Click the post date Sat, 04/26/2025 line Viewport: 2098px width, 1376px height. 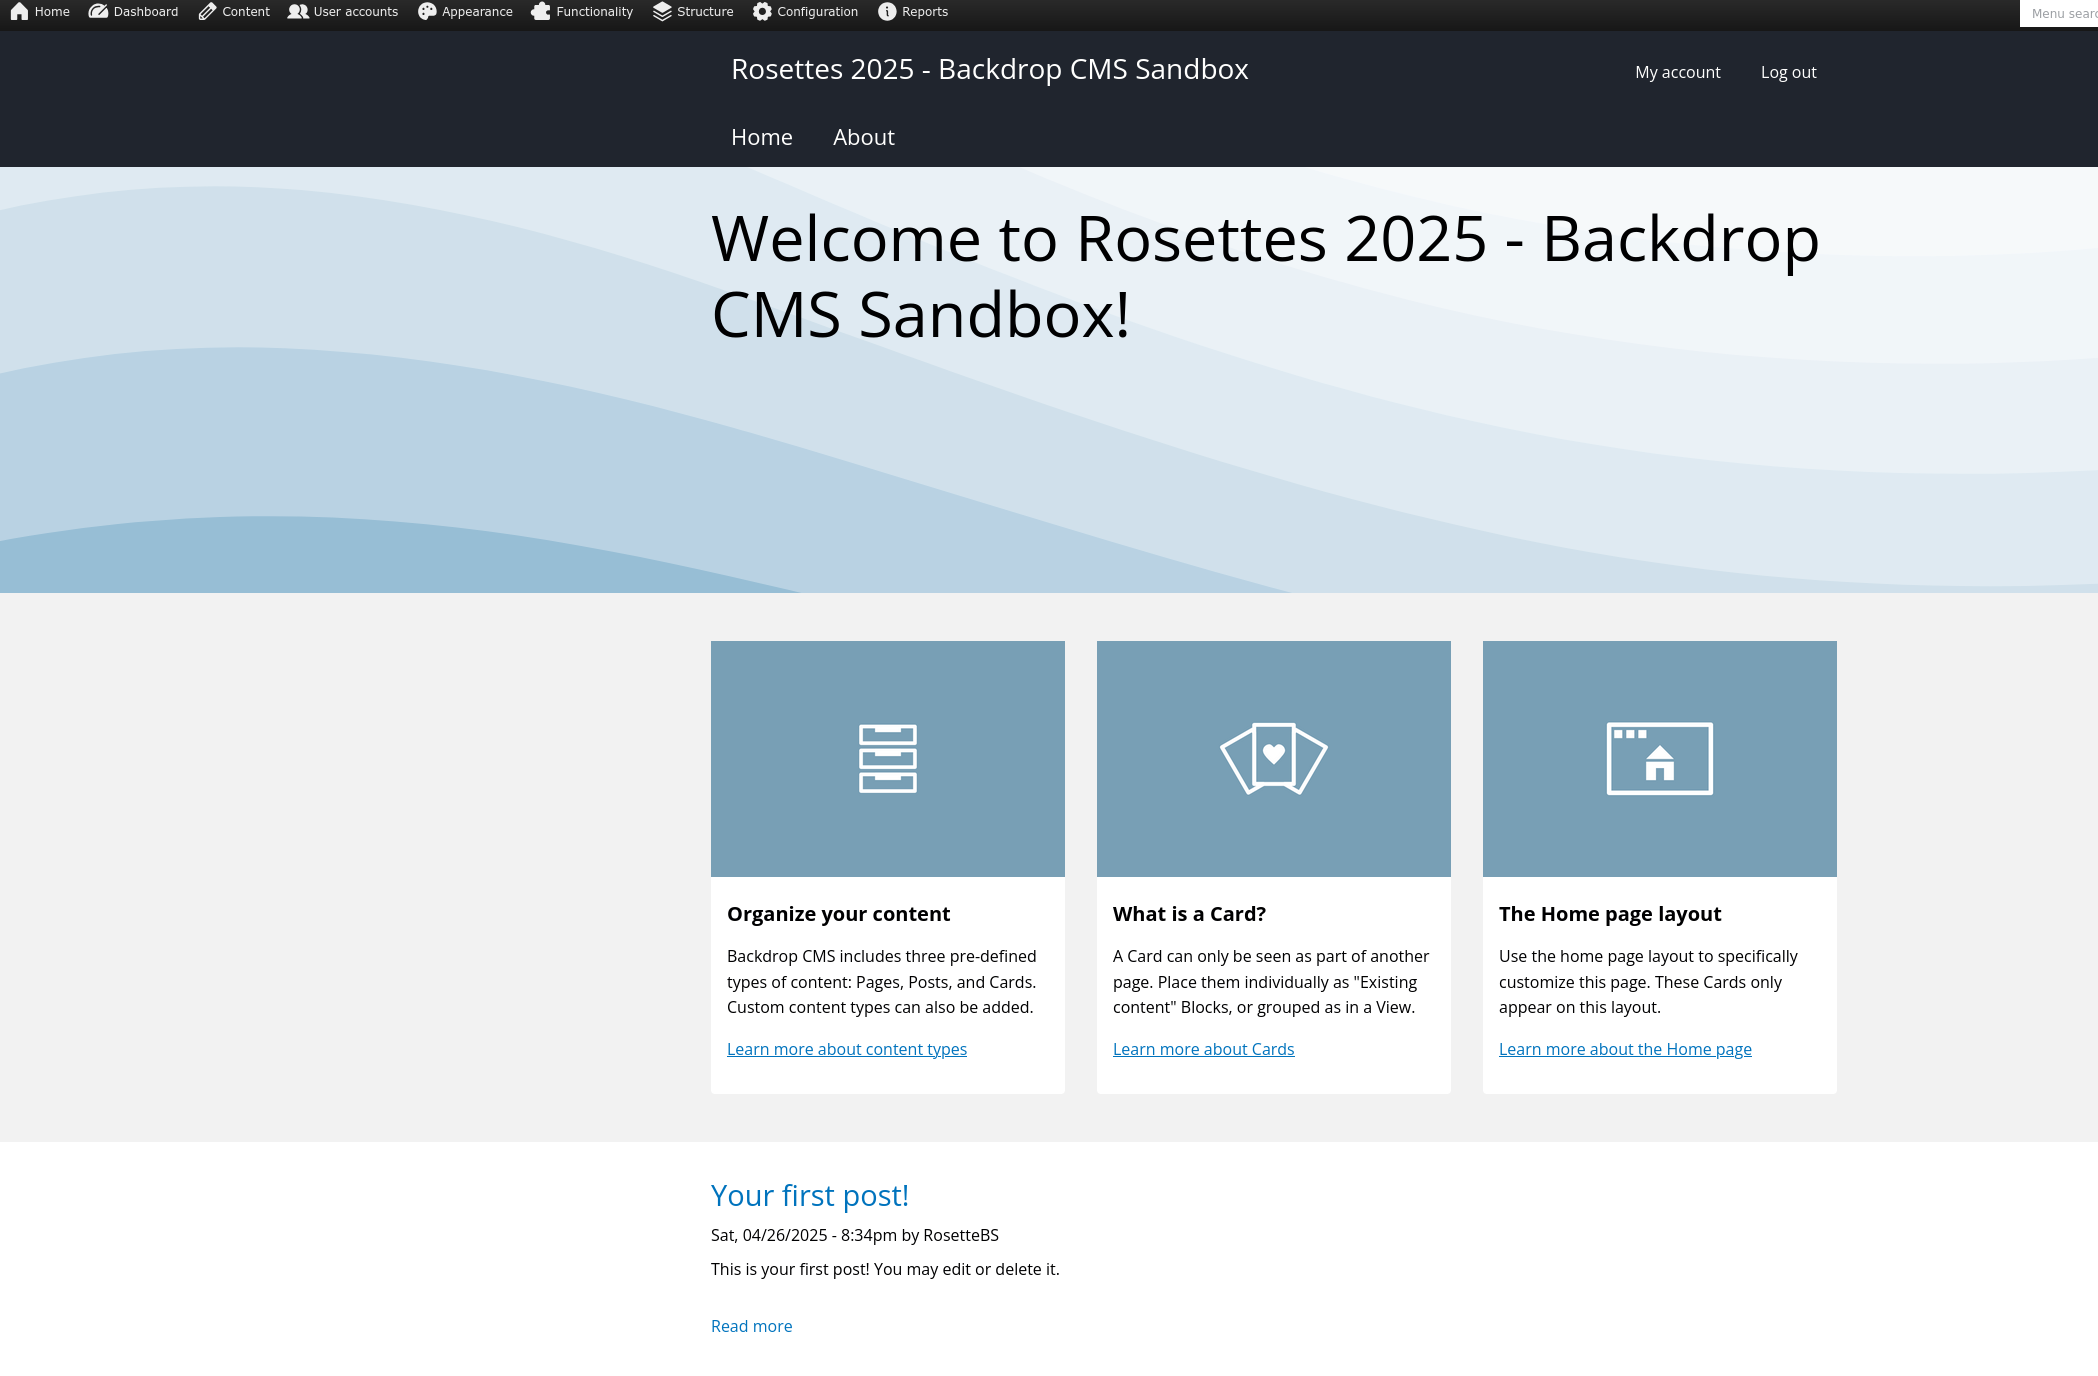coord(855,1235)
